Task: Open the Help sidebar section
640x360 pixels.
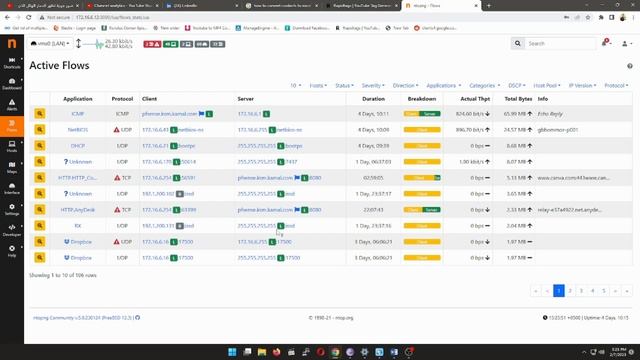Action: click(12, 251)
